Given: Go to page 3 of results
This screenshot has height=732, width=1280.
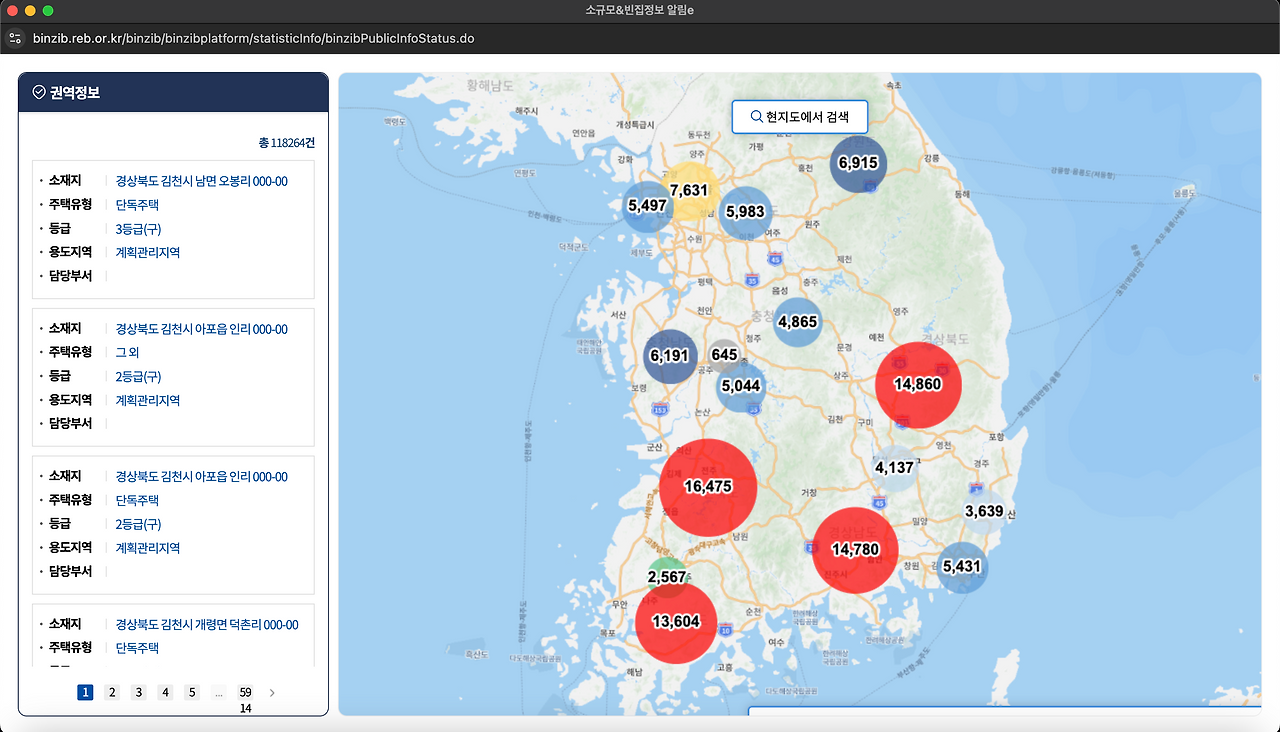Looking at the screenshot, I should (139, 692).
